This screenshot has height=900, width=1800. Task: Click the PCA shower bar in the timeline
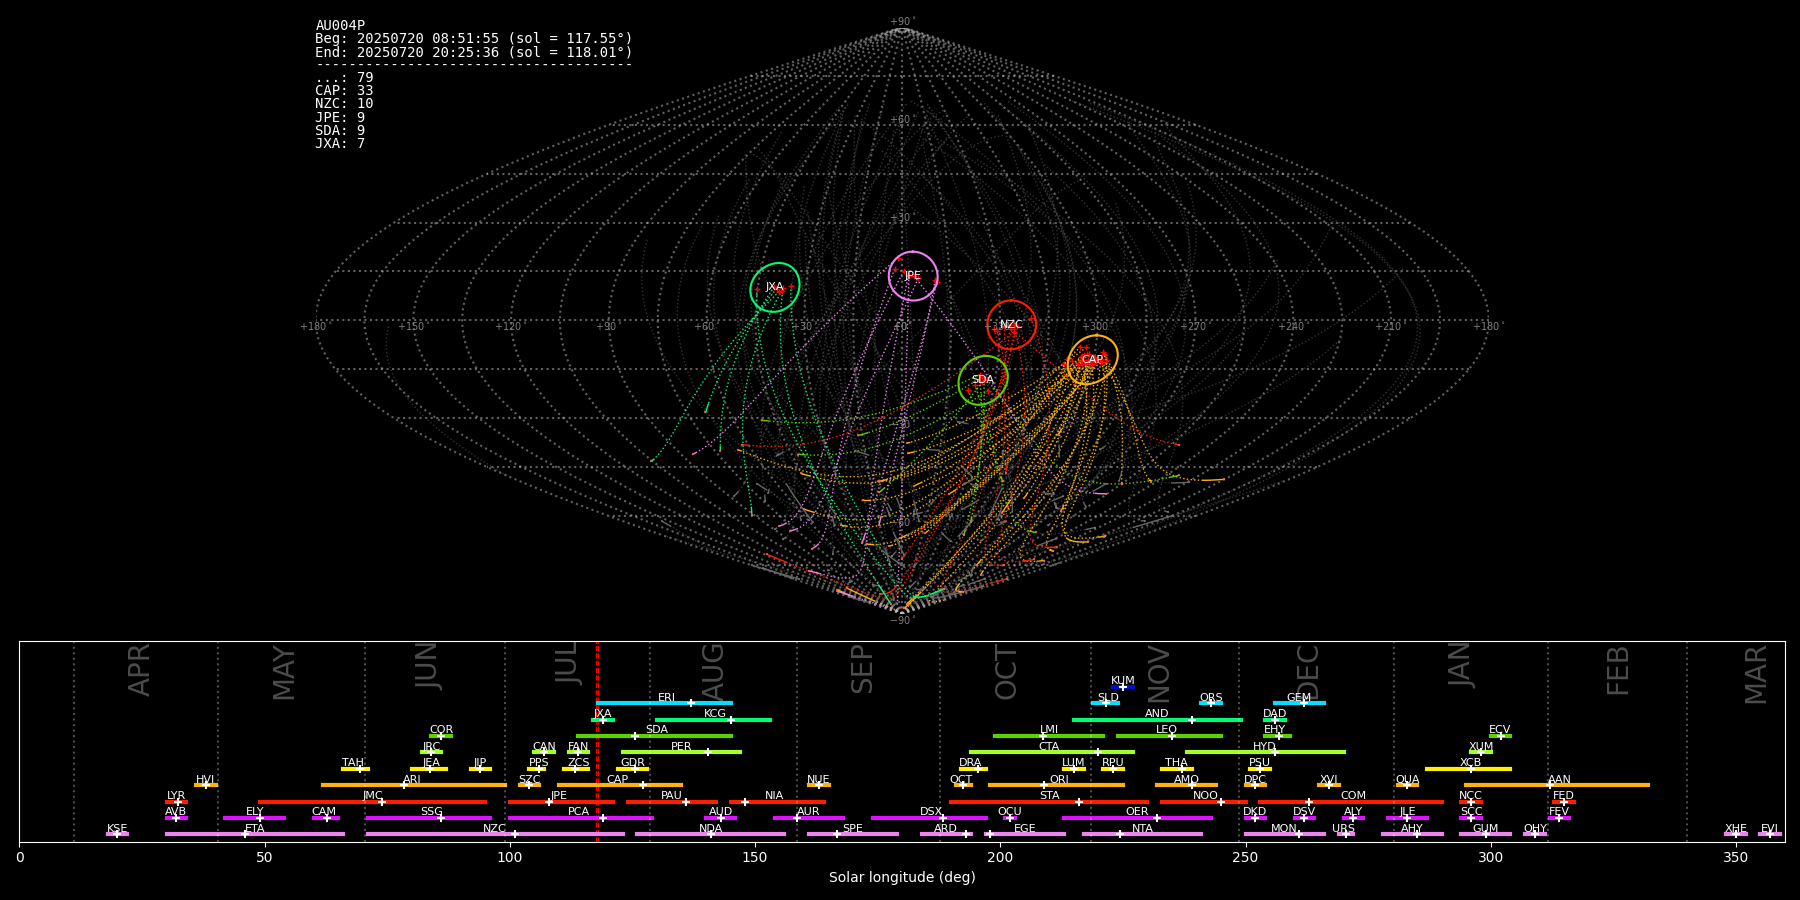pyautogui.click(x=580, y=817)
